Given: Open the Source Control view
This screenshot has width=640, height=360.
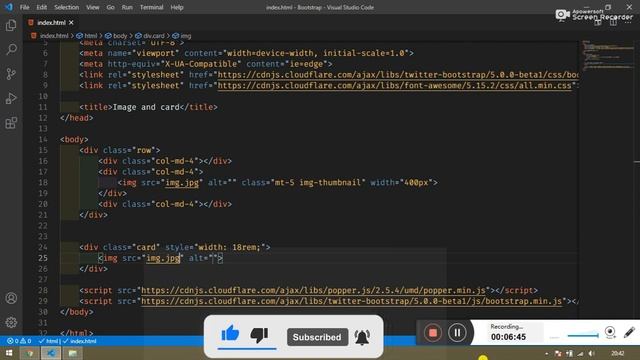Looking at the screenshot, I should (x=11, y=74).
